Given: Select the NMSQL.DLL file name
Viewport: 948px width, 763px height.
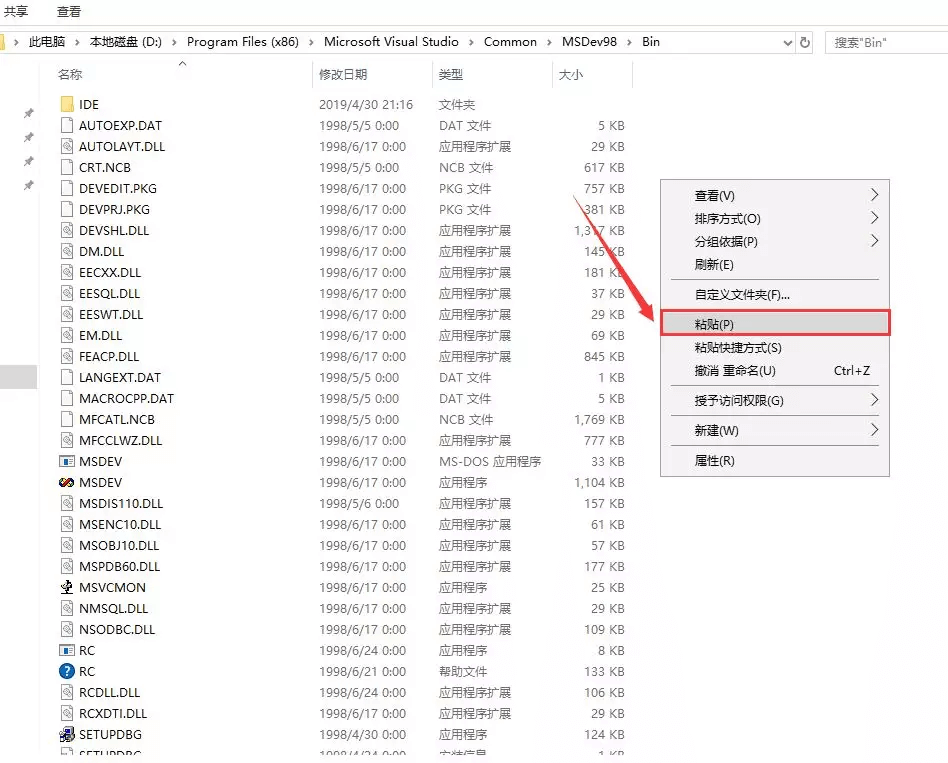Looking at the screenshot, I should (114, 608).
